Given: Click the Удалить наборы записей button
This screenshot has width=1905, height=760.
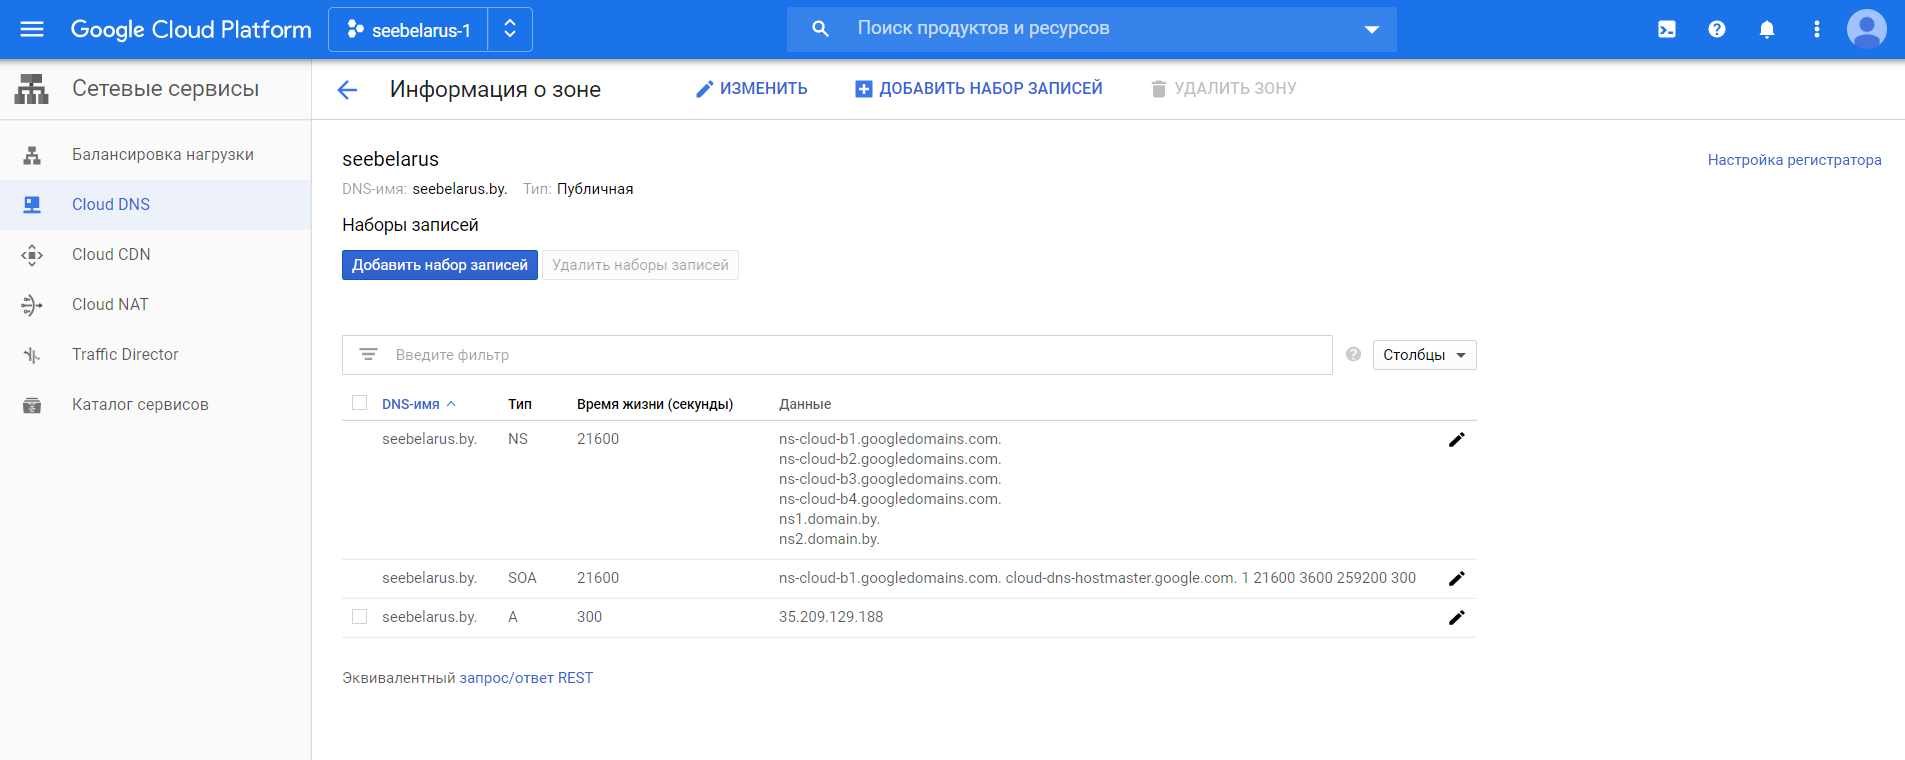Looking at the screenshot, I should (640, 265).
